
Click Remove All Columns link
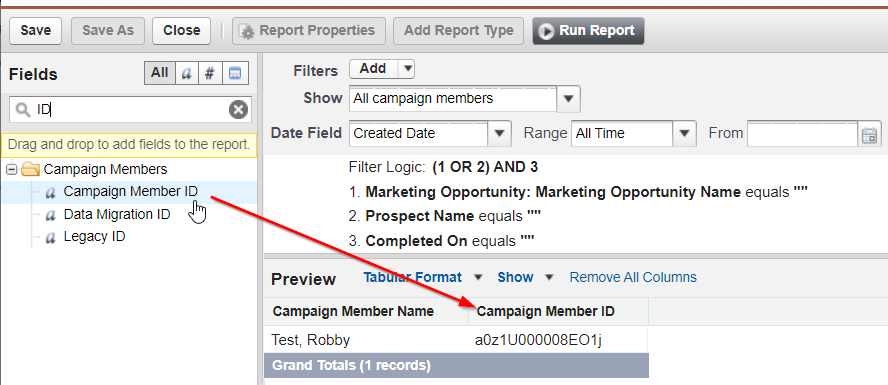pos(633,277)
